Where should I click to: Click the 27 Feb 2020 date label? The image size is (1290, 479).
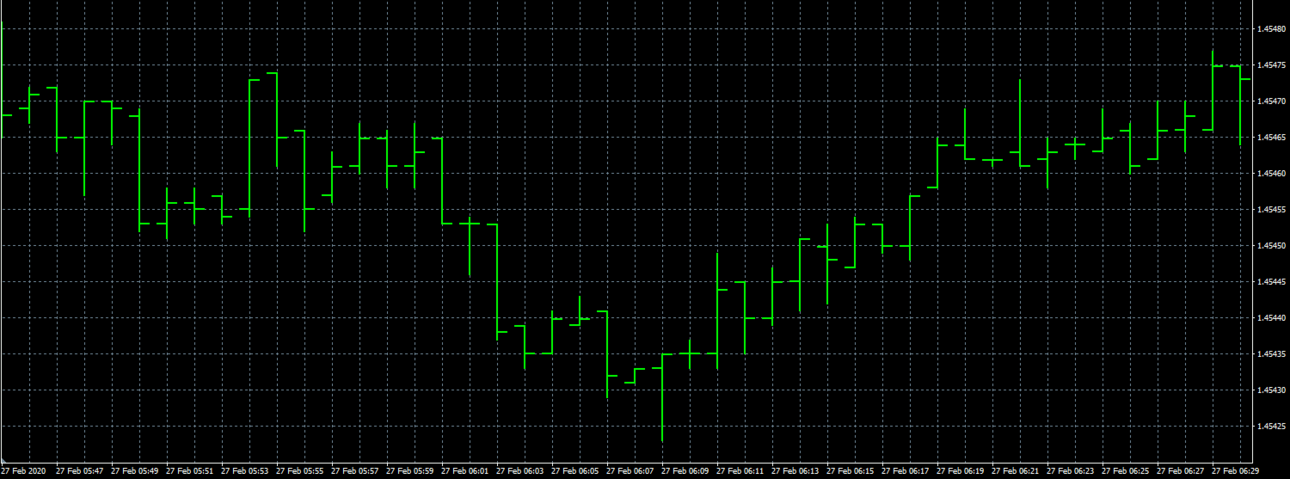(x=23, y=471)
